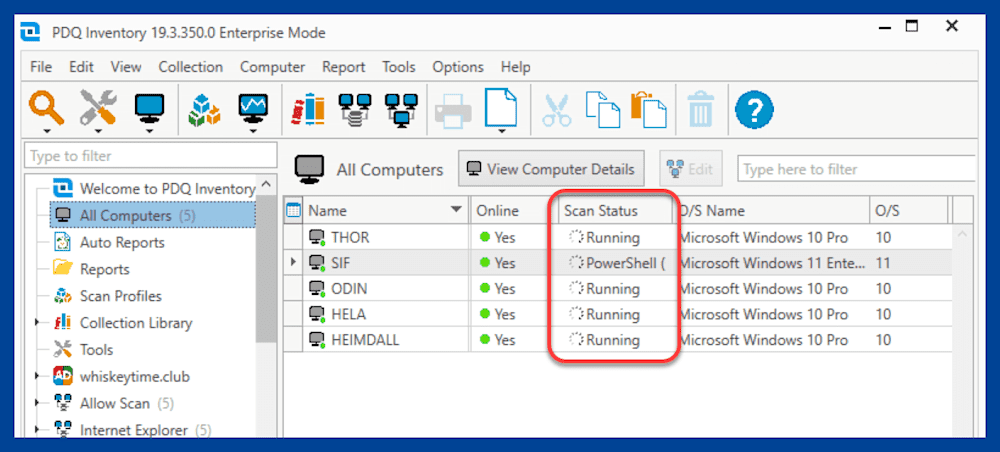The width and height of the screenshot is (1000, 452).
Task: Click the paste clipboard icon
Action: tap(649, 110)
